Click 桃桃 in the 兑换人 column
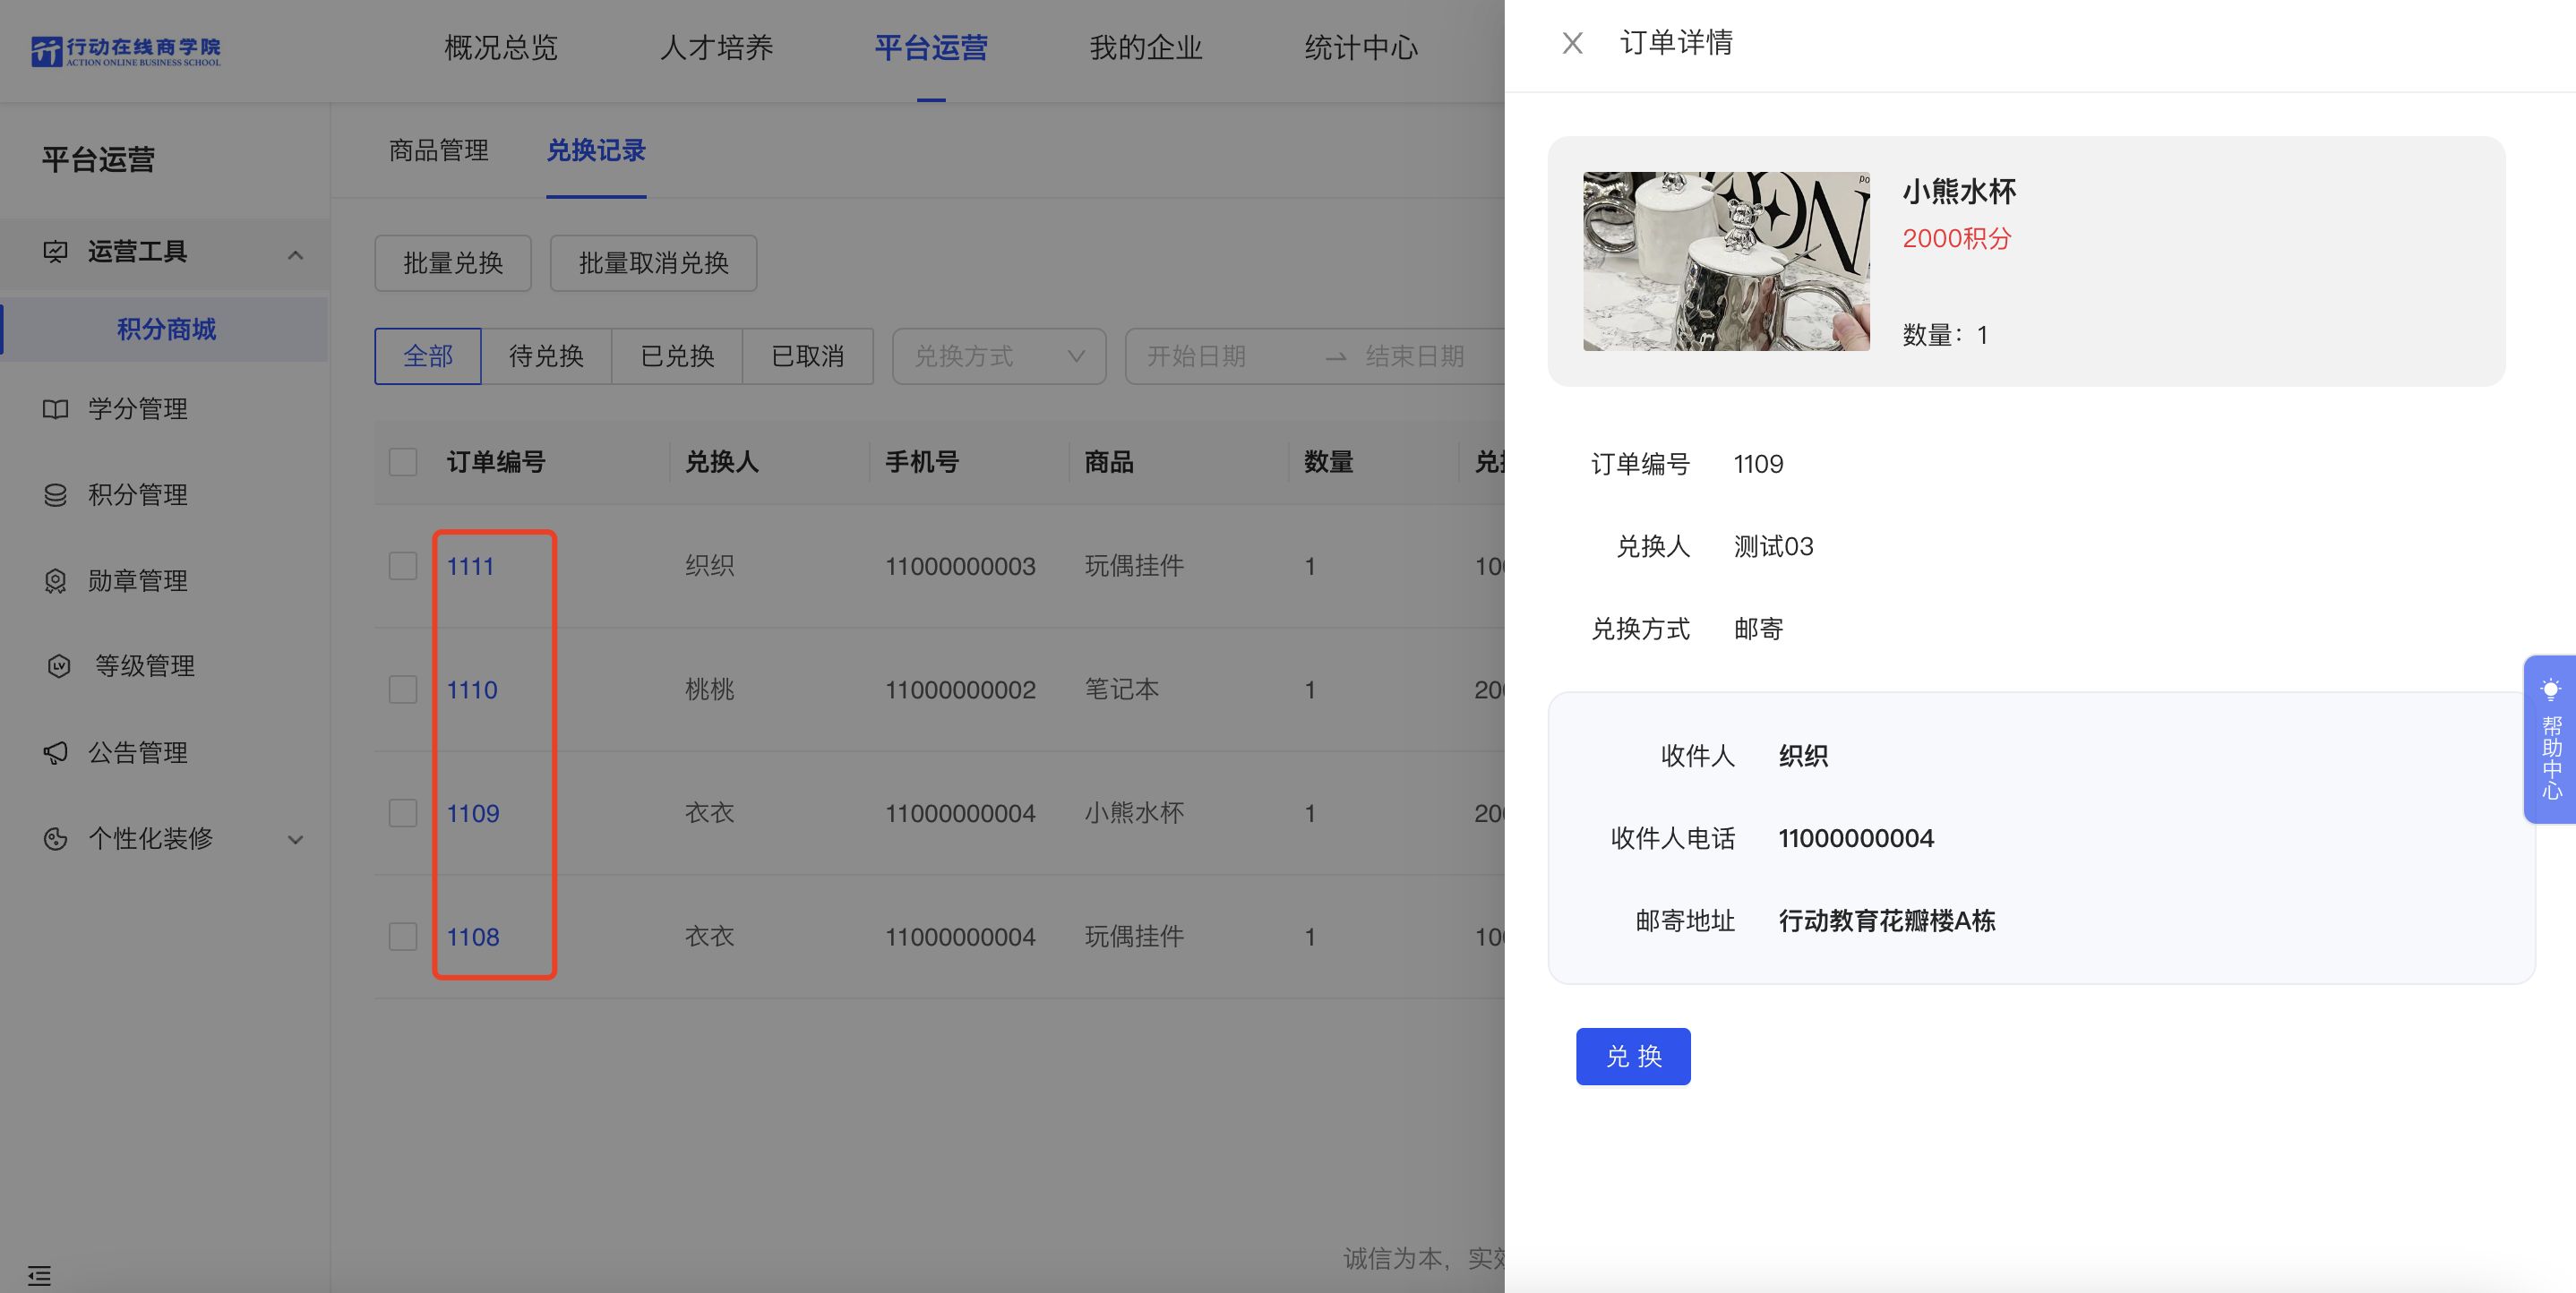The image size is (2576, 1293). click(x=710, y=689)
